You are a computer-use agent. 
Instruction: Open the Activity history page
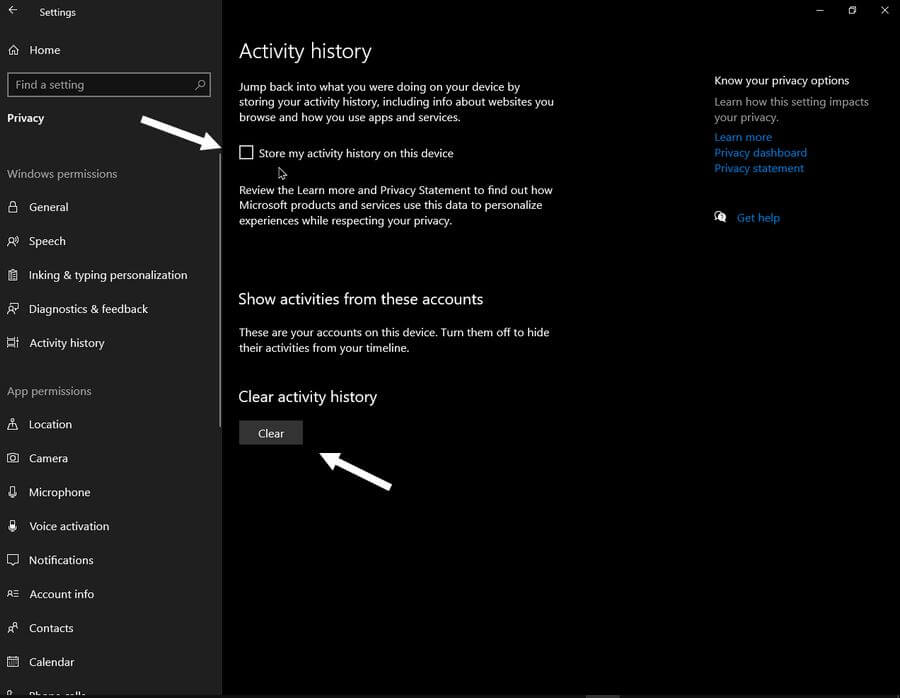click(66, 343)
